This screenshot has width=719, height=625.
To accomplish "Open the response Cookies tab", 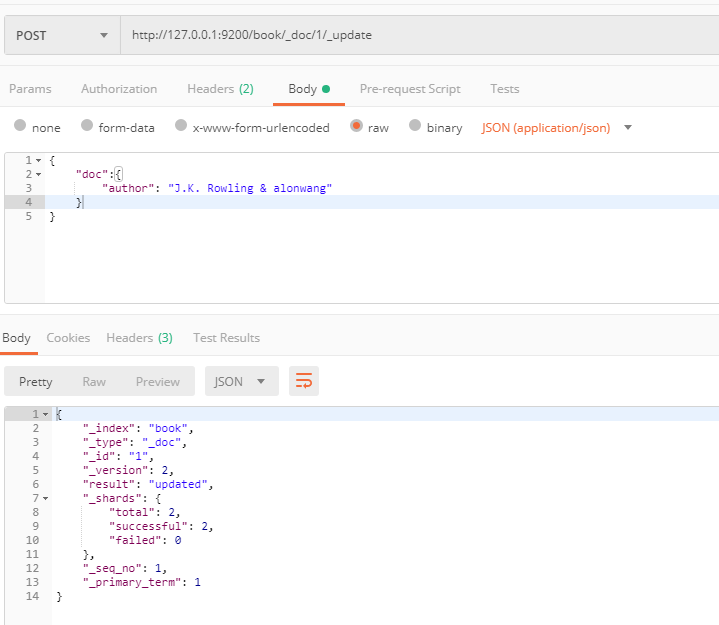I will point(68,338).
